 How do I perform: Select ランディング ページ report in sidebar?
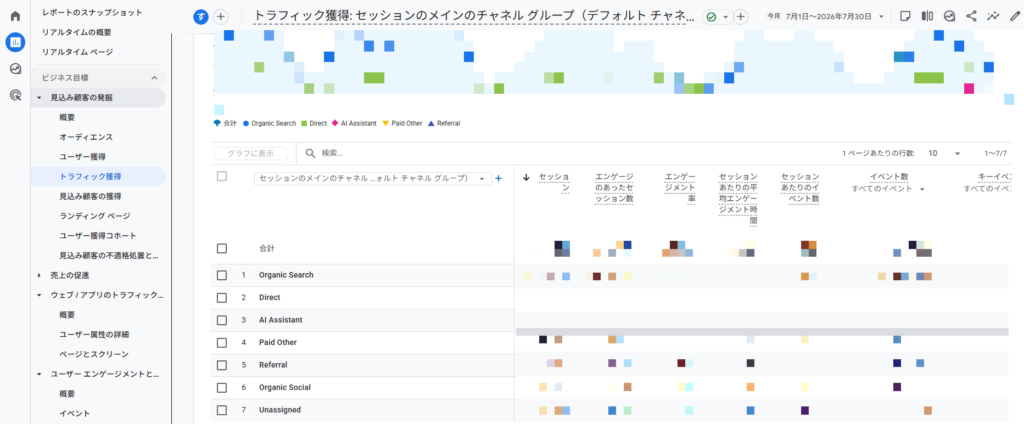(x=94, y=216)
